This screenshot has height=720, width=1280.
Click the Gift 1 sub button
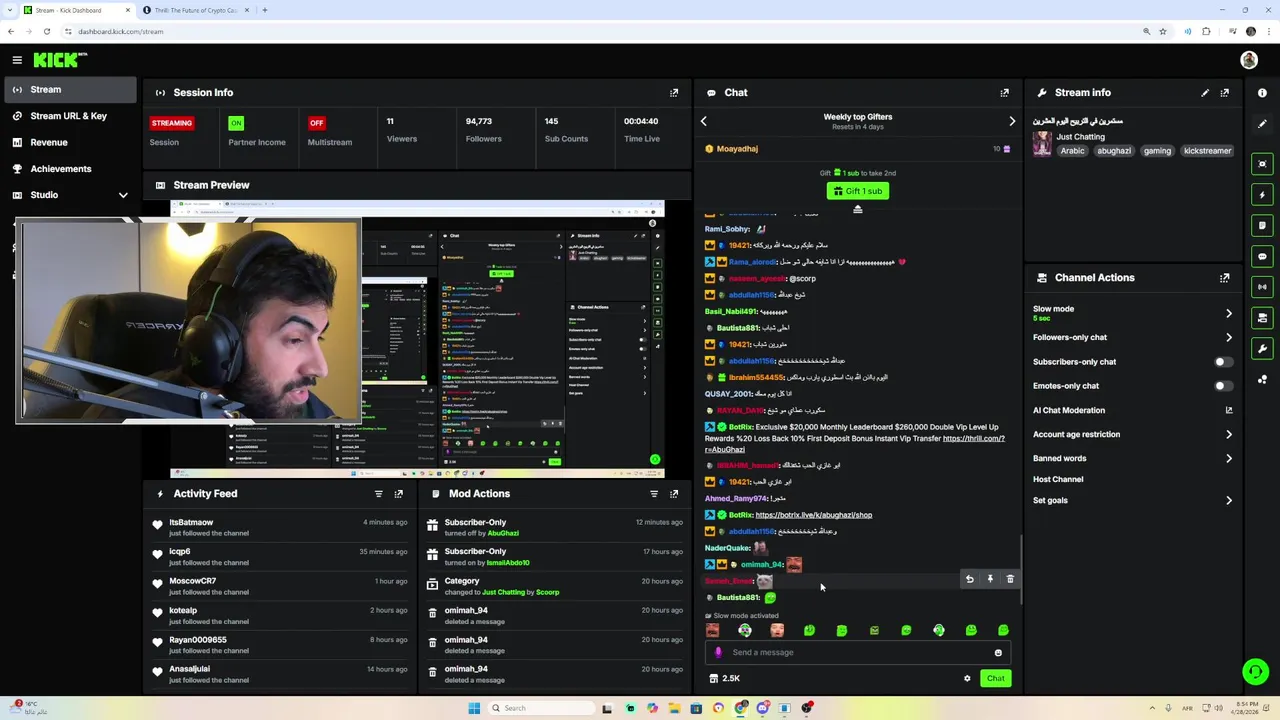click(858, 191)
